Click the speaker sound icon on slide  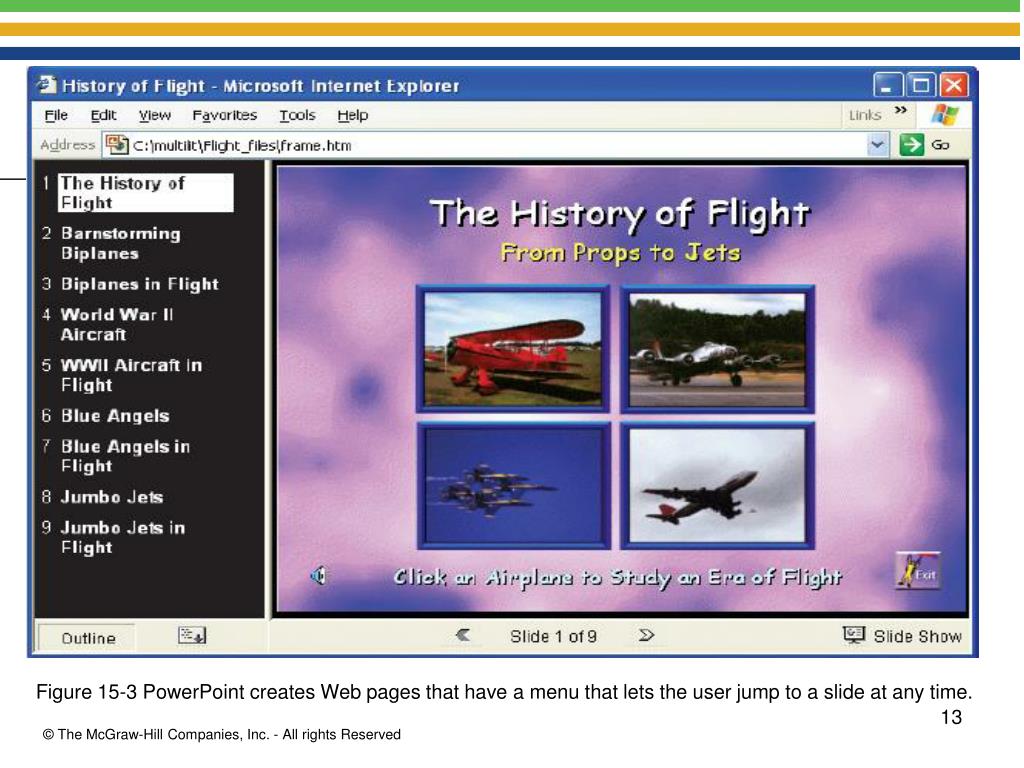click(x=319, y=575)
